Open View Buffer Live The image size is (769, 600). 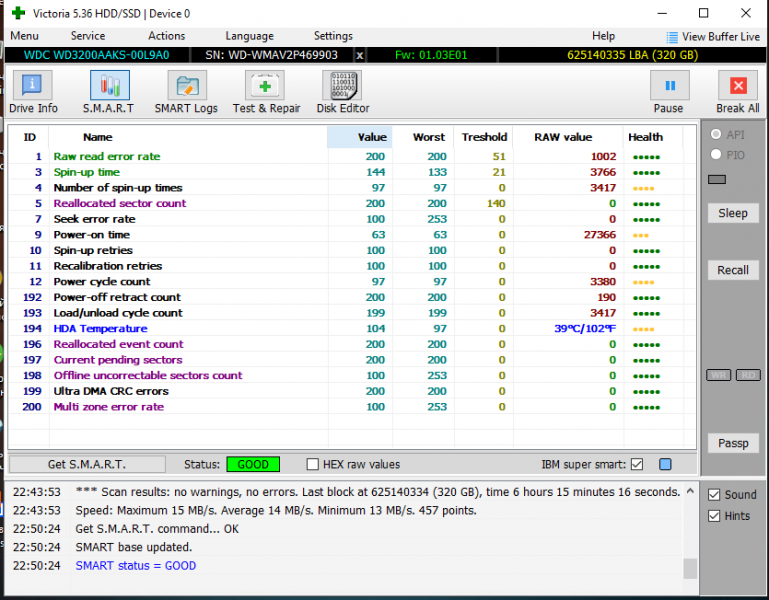pos(713,36)
